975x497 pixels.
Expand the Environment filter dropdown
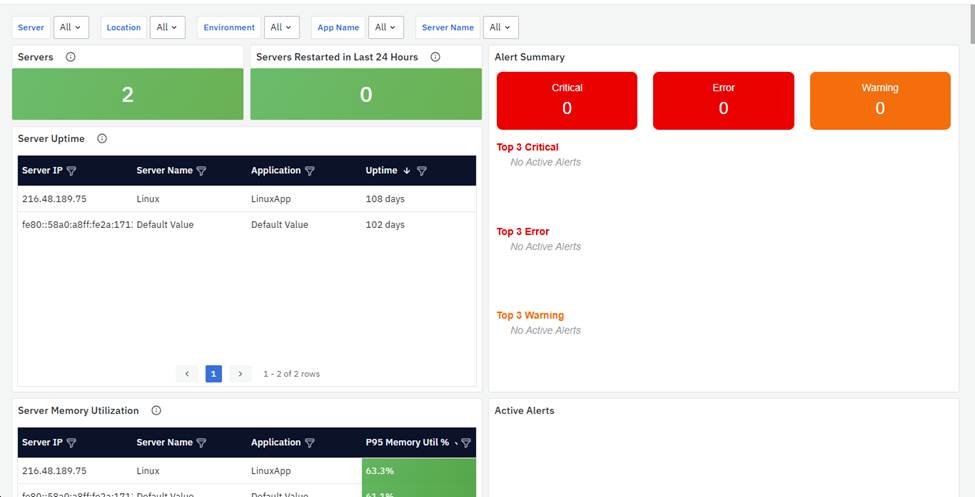point(281,27)
